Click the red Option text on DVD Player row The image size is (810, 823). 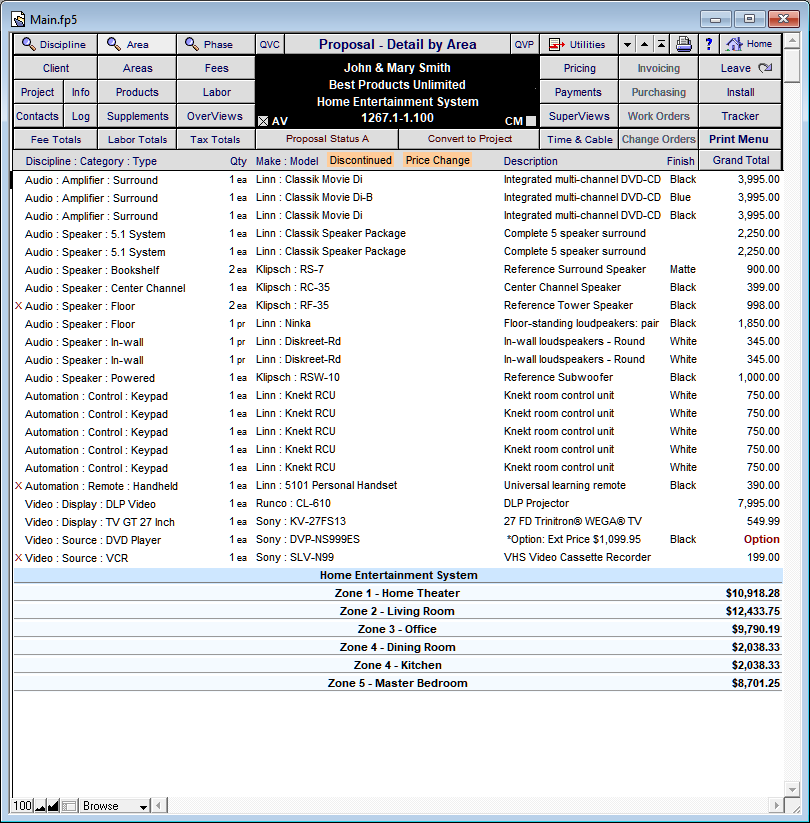pyautogui.click(x=761, y=539)
